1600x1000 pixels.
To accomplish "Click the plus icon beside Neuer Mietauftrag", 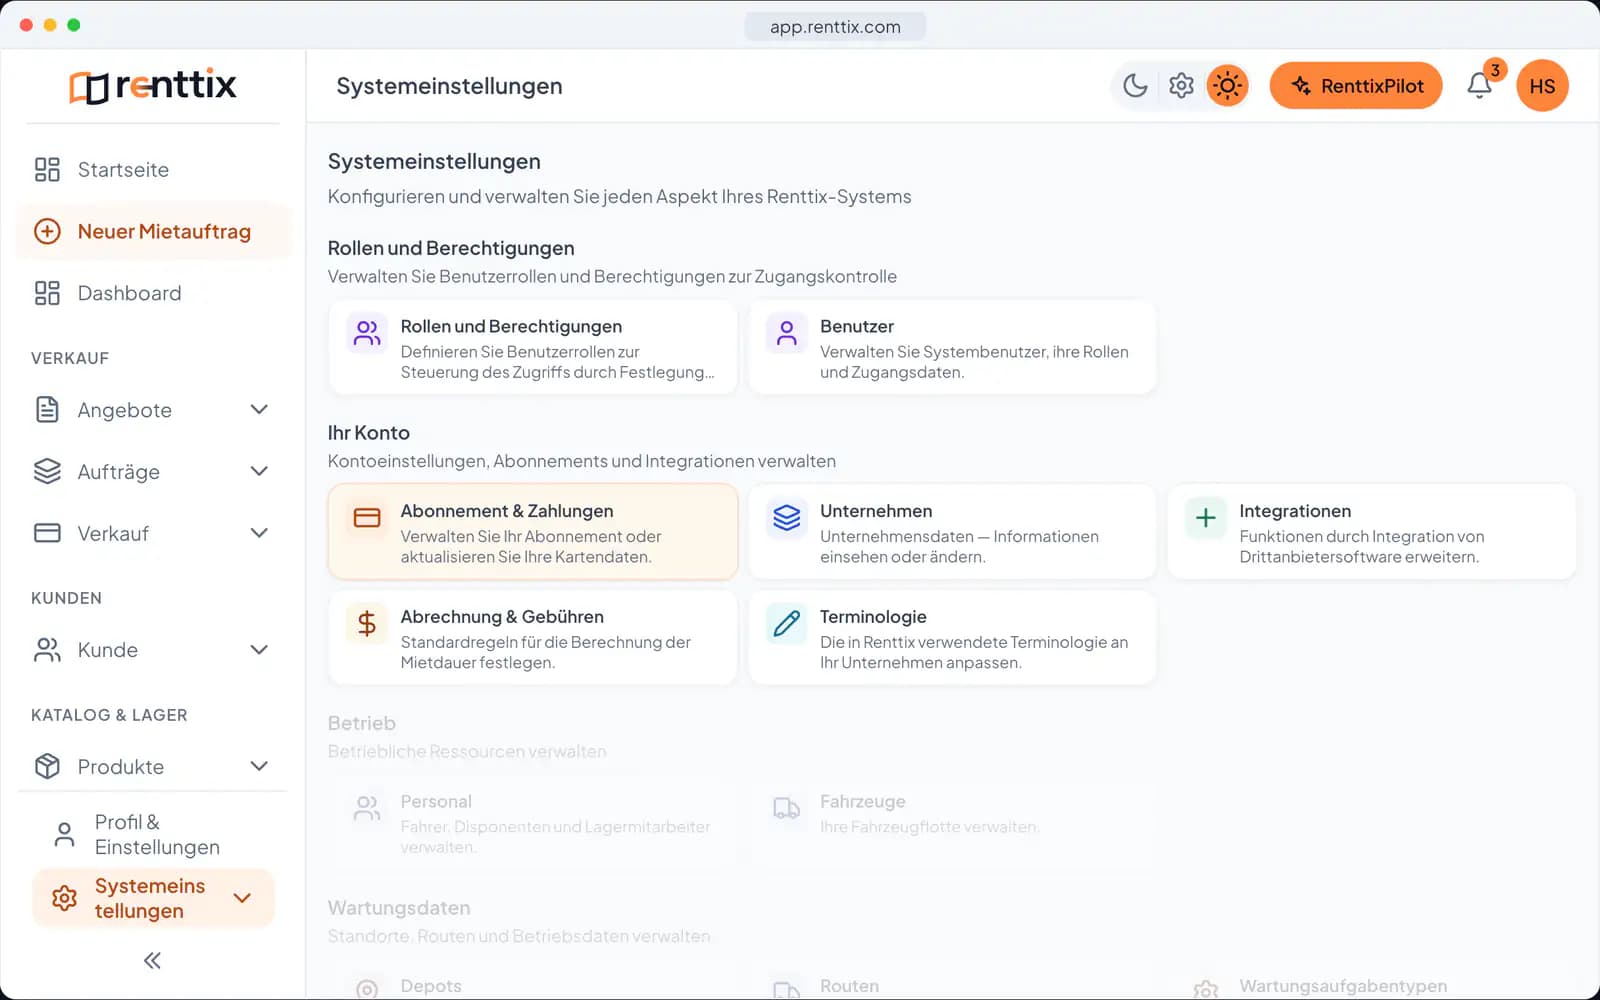I will point(47,232).
